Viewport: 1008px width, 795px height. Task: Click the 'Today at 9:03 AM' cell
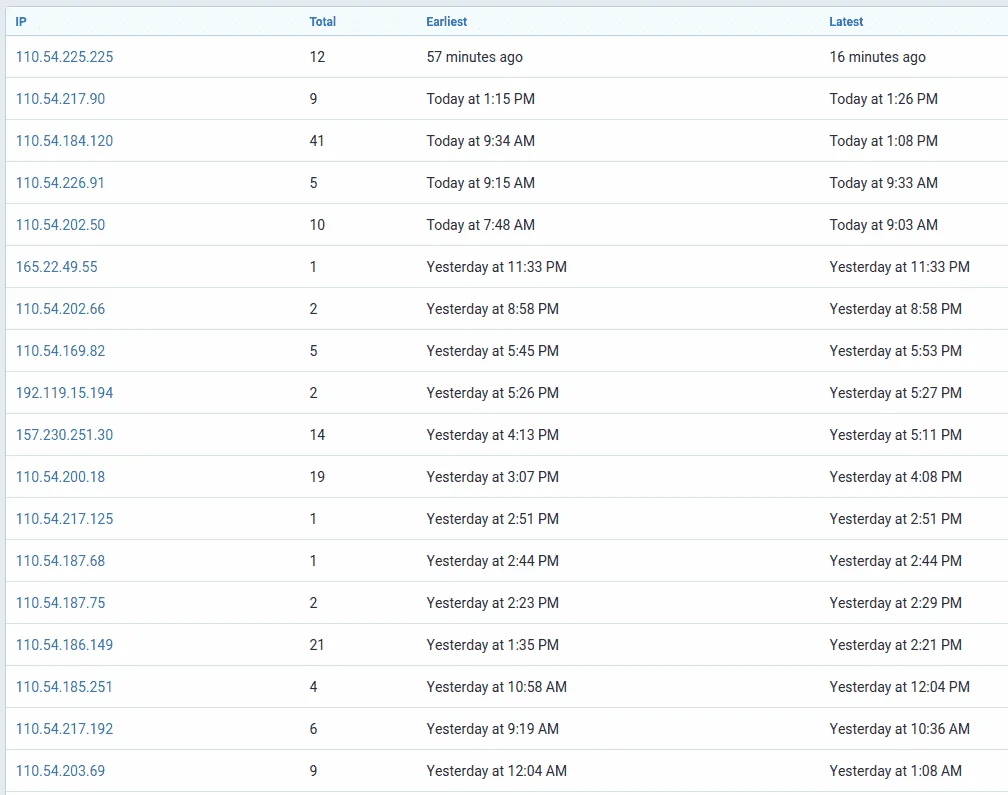point(883,225)
